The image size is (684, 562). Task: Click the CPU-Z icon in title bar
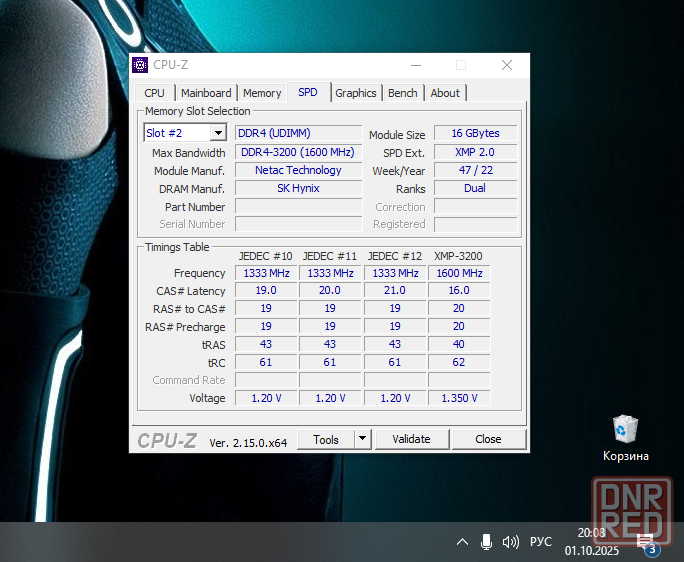click(140, 65)
